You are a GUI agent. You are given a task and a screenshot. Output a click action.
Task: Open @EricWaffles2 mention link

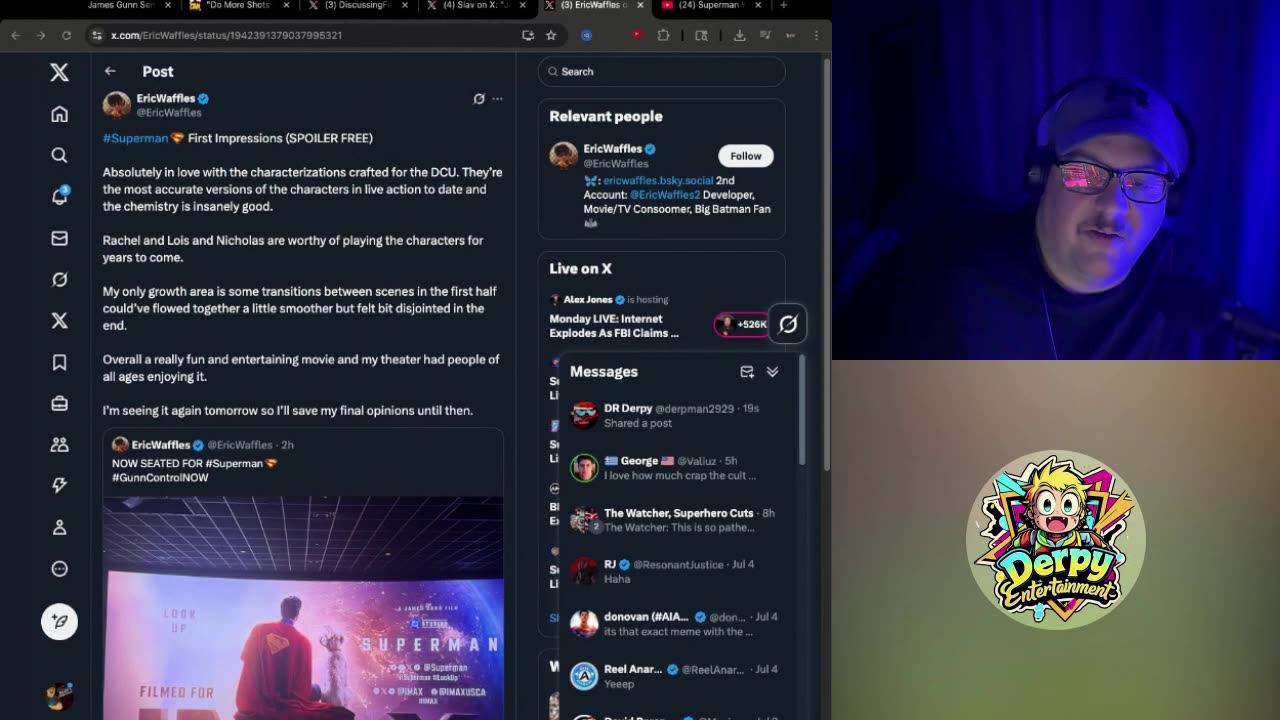tap(665, 195)
